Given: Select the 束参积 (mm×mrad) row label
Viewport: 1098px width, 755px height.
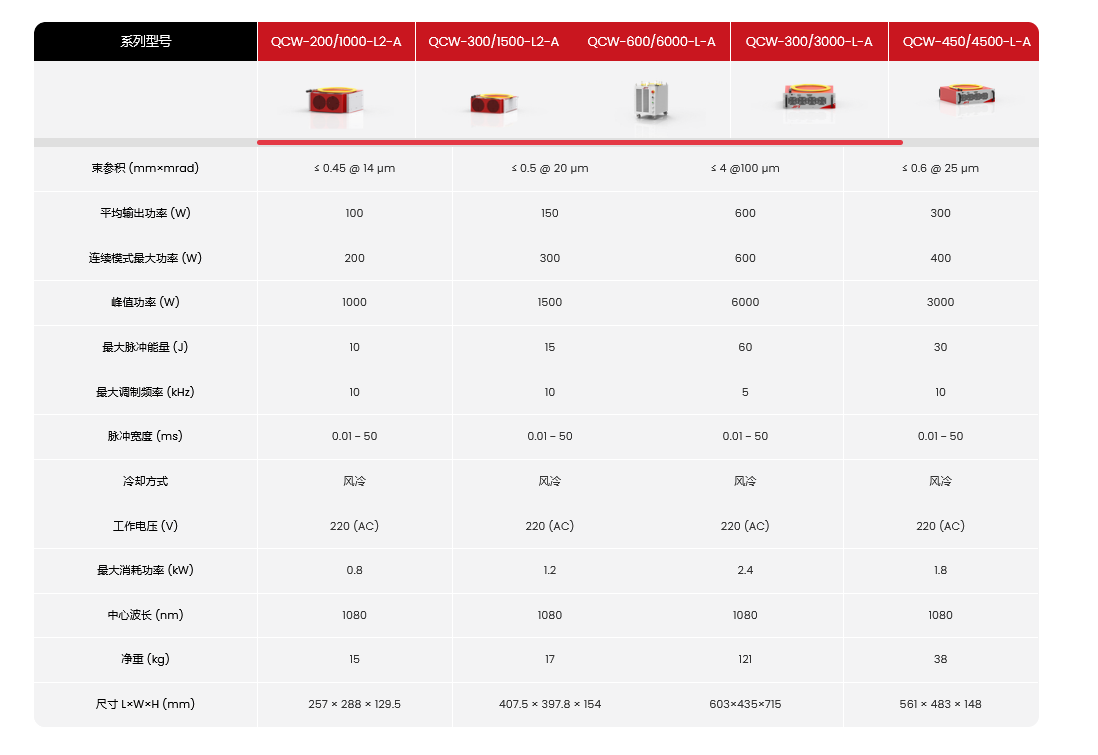Looking at the screenshot, I should (146, 168).
